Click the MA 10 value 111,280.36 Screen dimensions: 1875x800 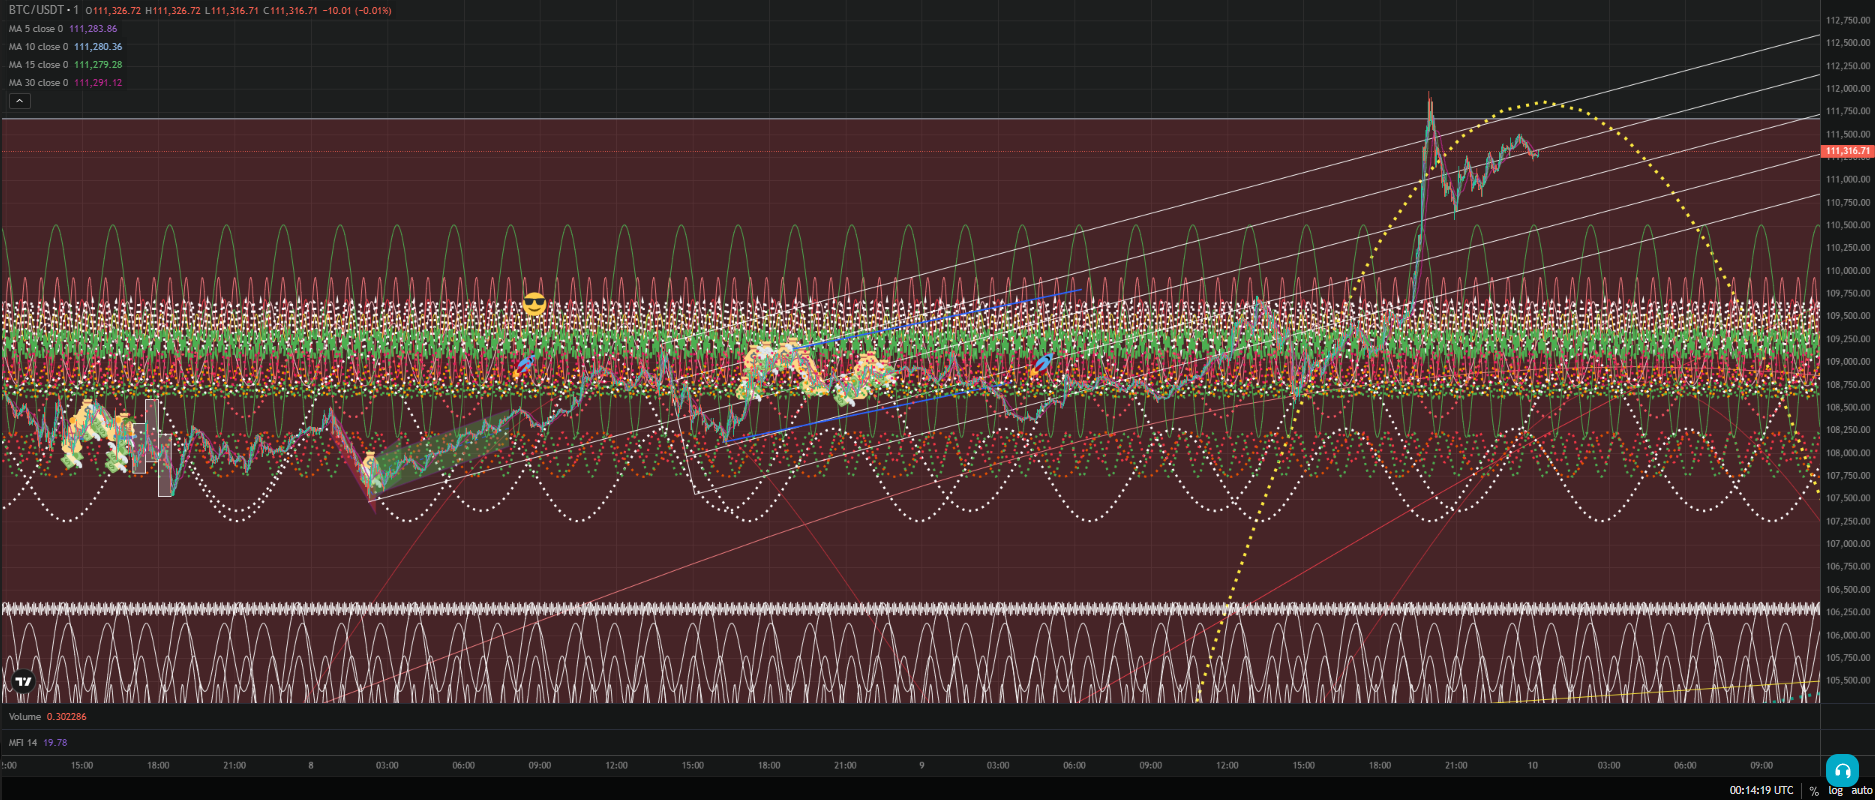(x=98, y=47)
